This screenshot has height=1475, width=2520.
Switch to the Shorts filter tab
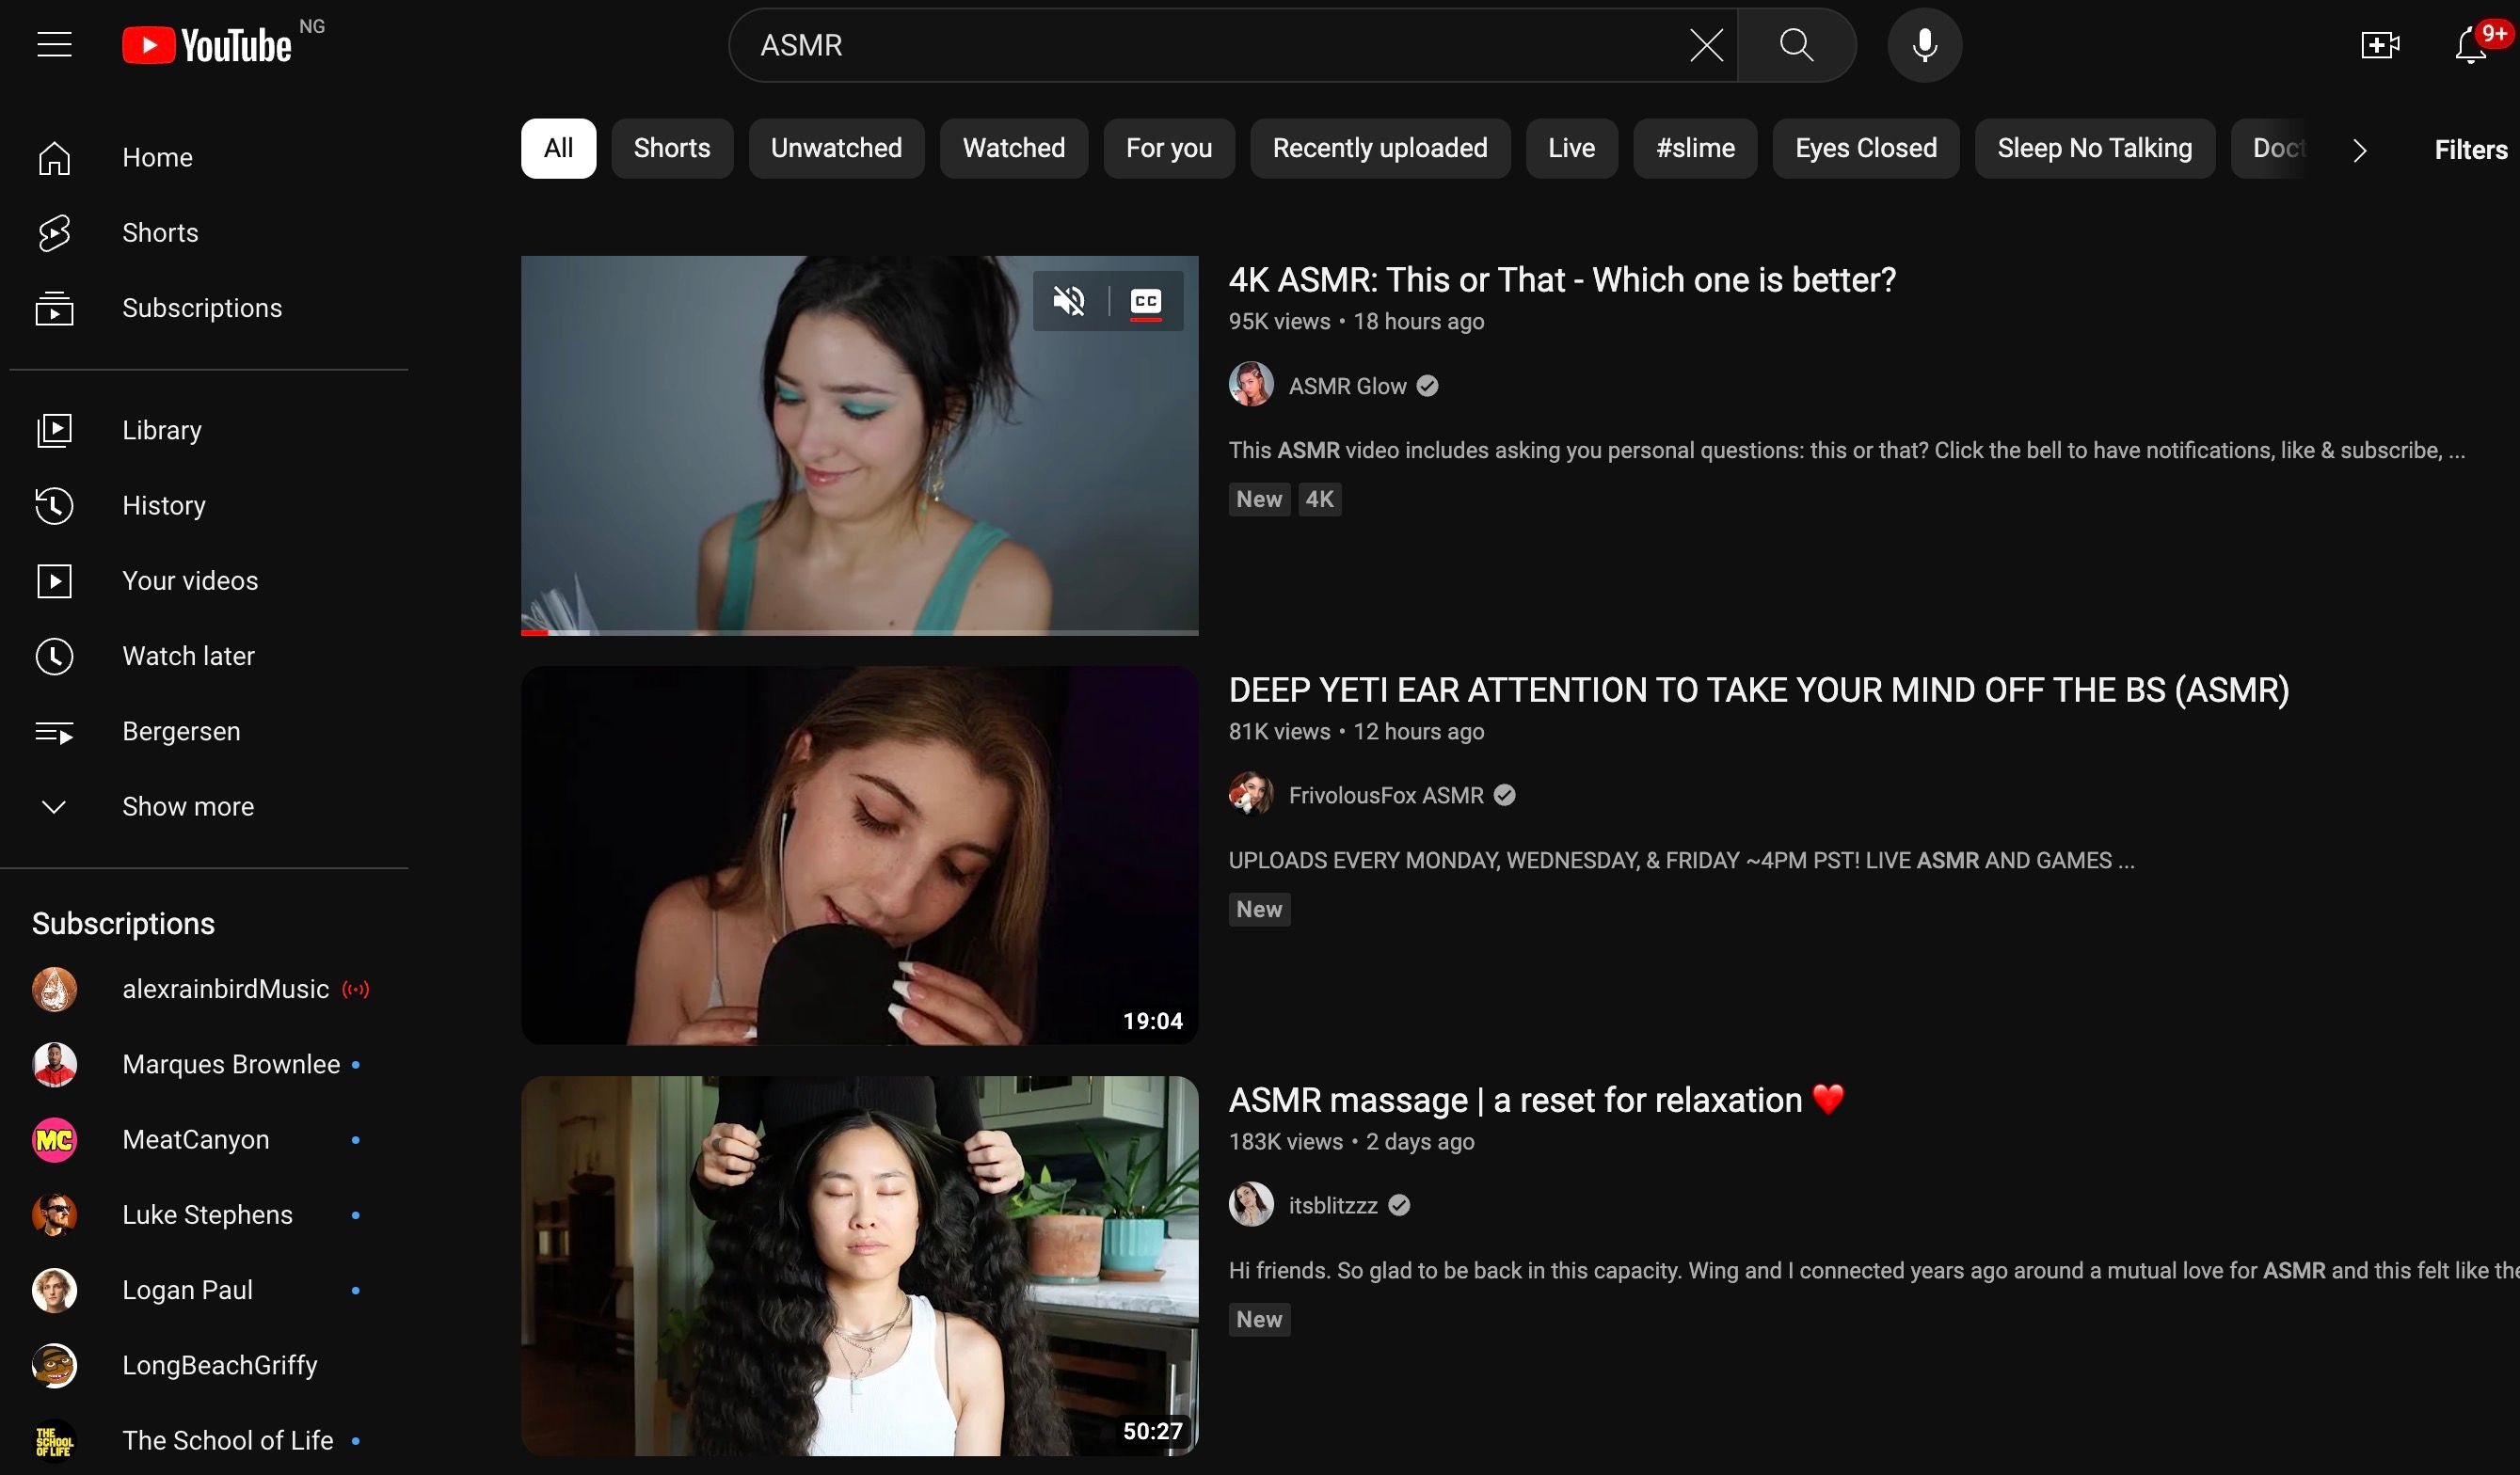click(671, 148)
